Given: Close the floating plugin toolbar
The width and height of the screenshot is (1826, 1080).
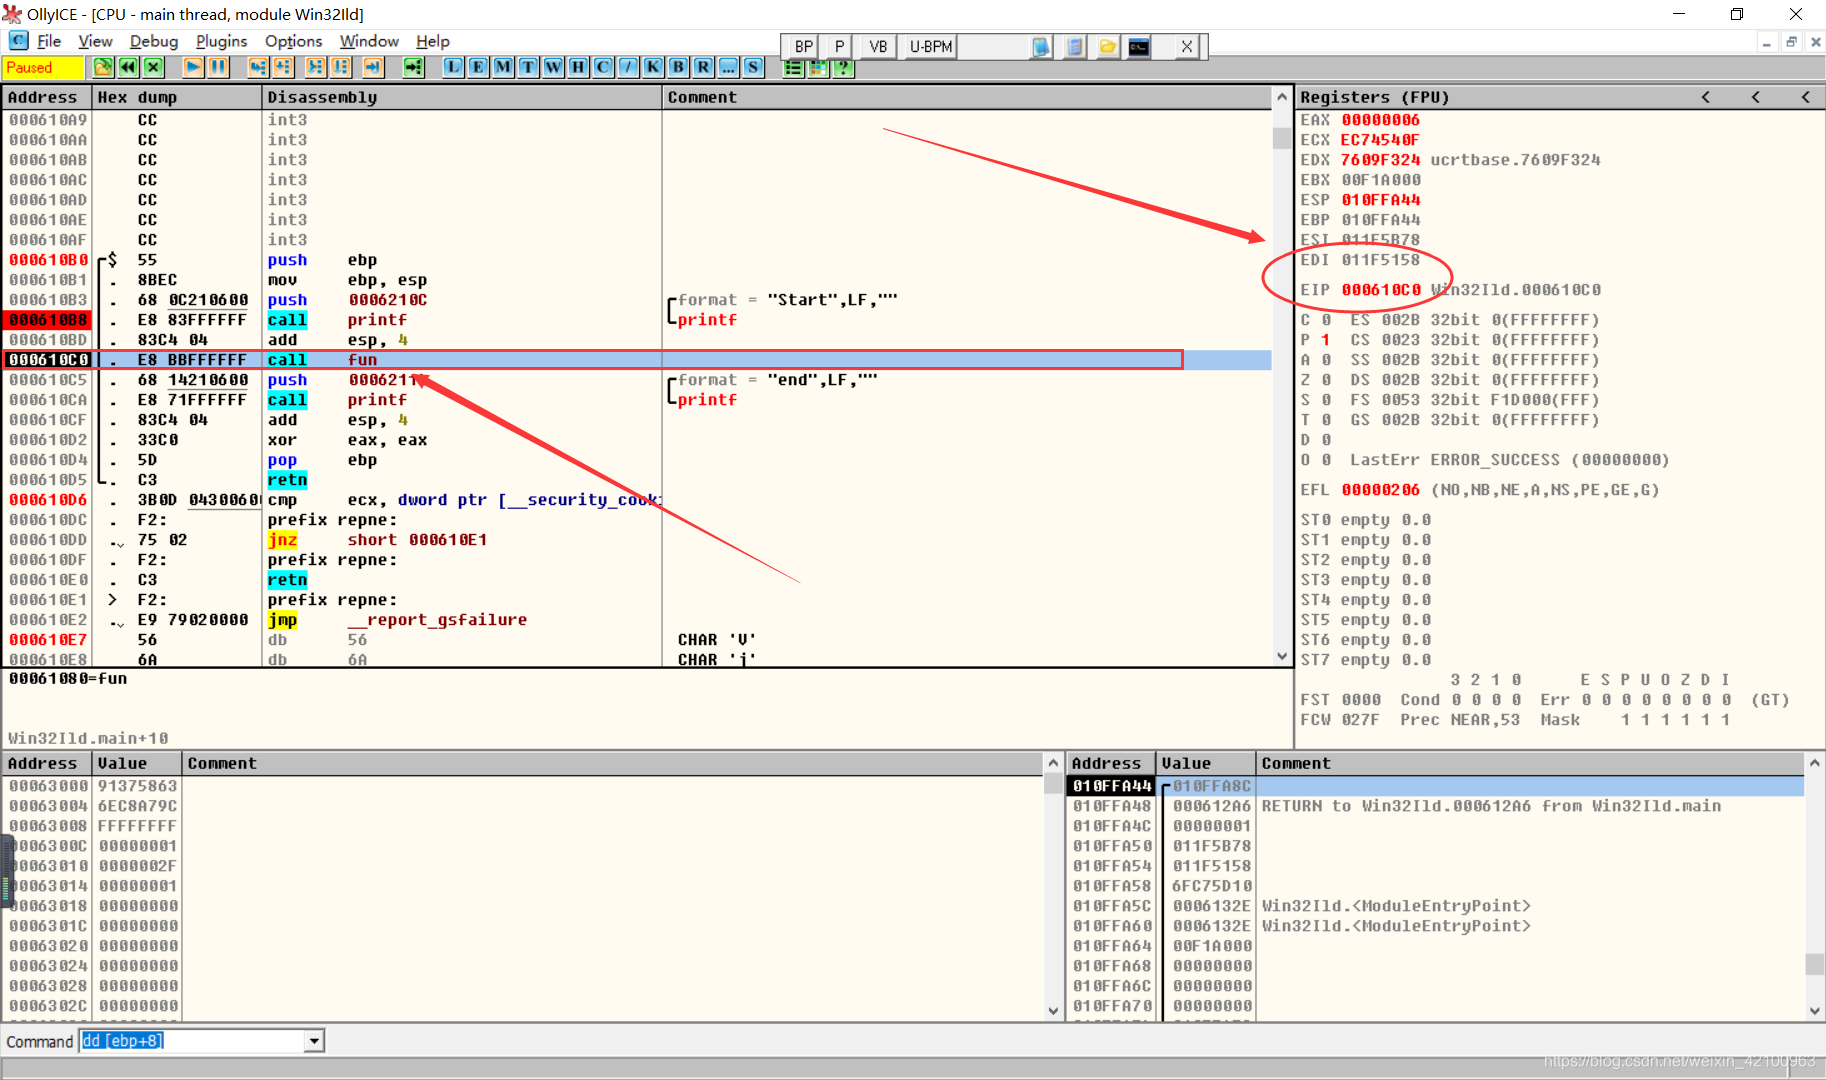Looking at the screenshot, I should (x=1186, y=46).
